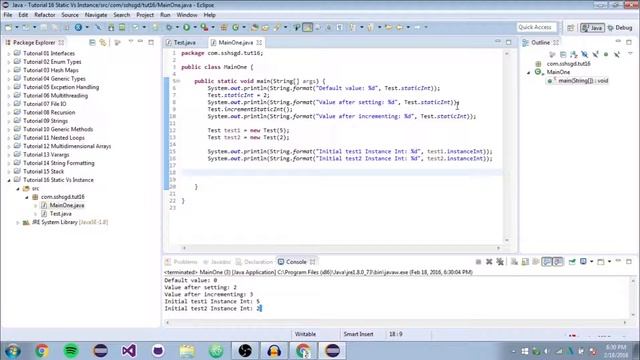The image size is (640, 360).
Task: Select Tutorial 12 Multidimensional Arrays project
Action: [x=67, y=146]
